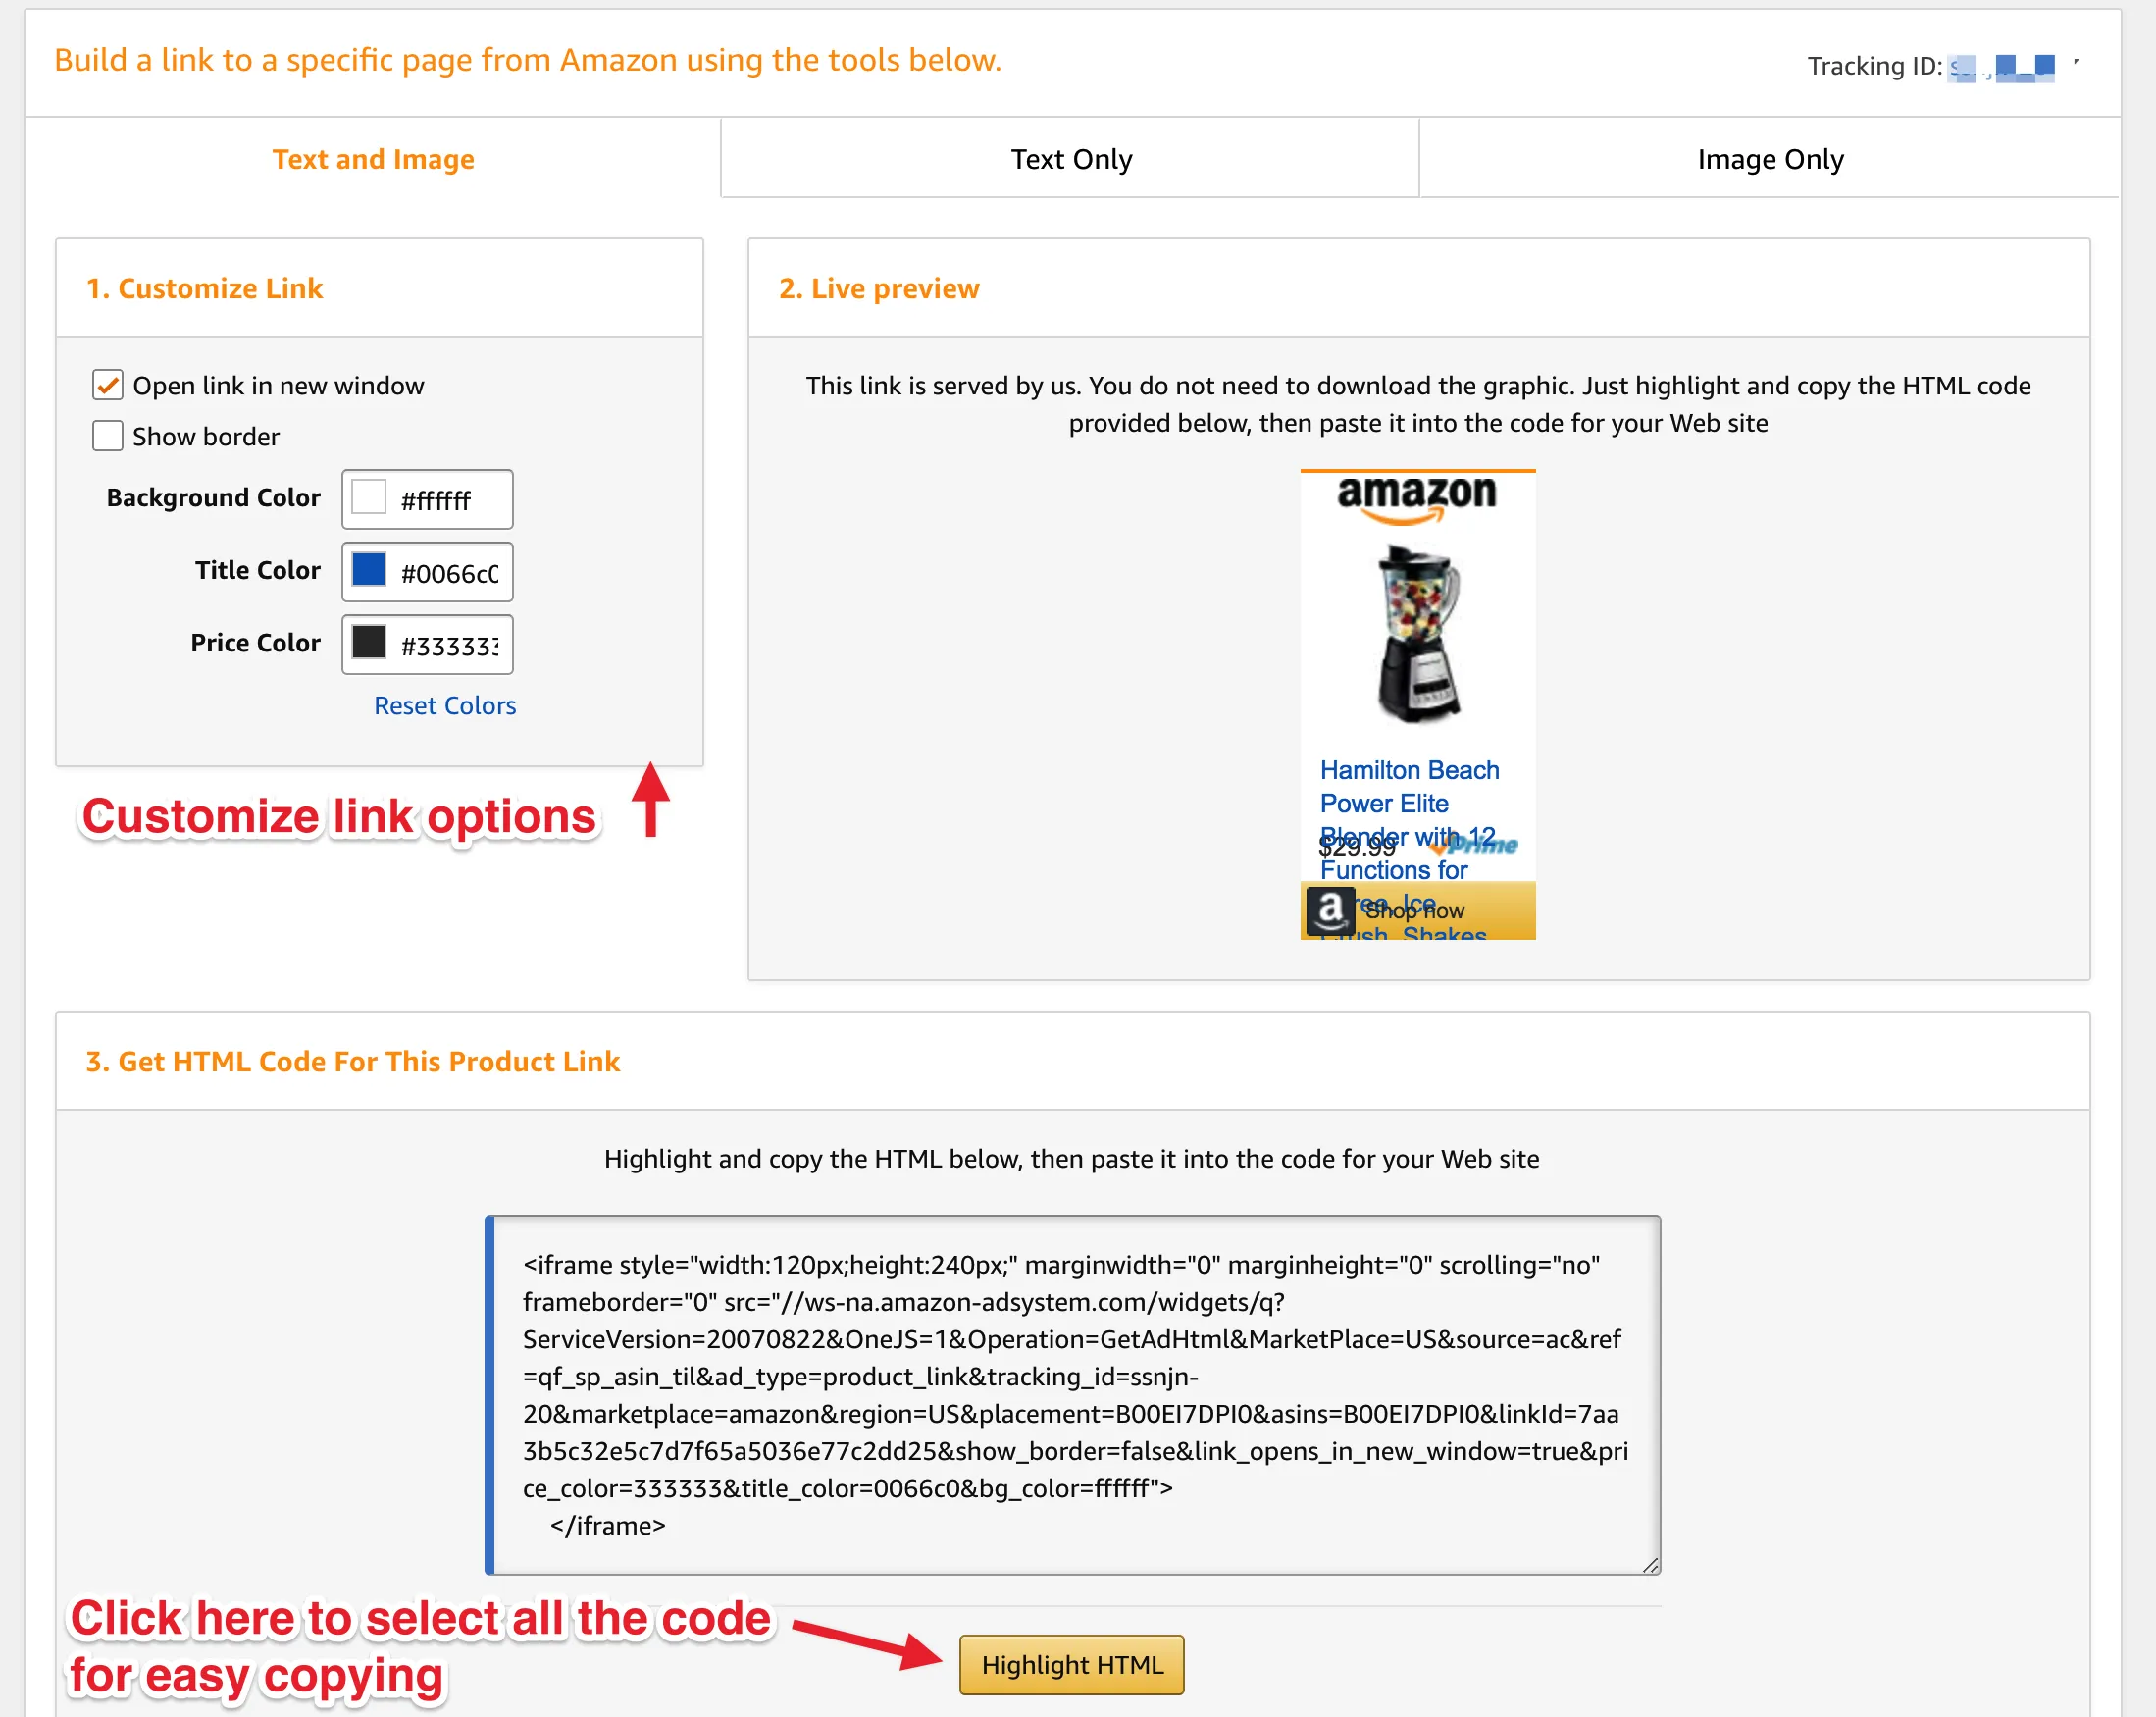The width and height of the screenshot is (2156, 1717).
Task: Click the Reset Colors link
Action: [444, 706]
